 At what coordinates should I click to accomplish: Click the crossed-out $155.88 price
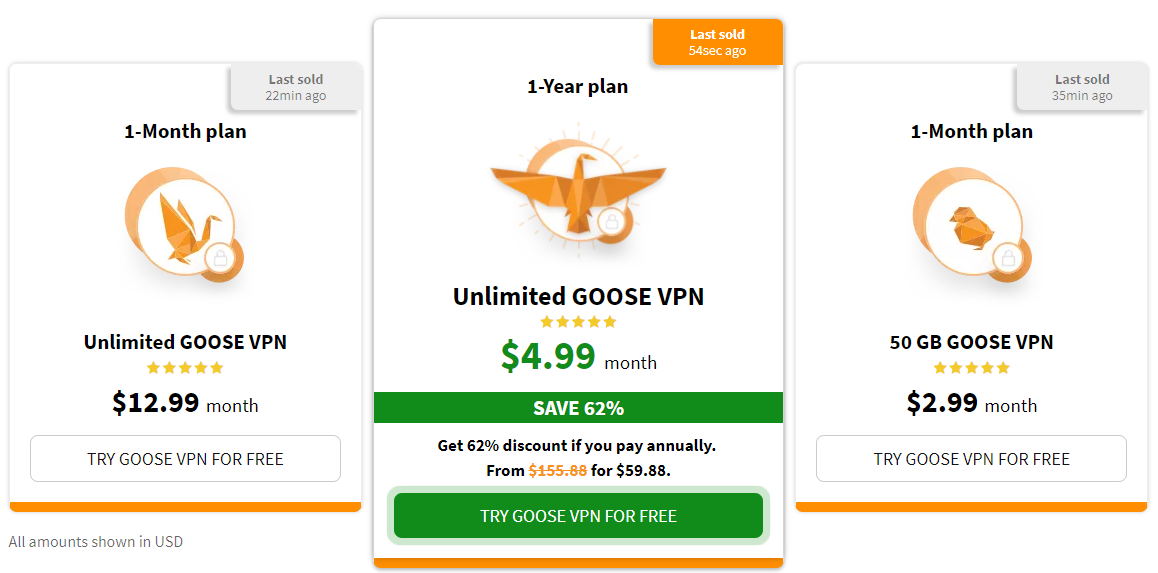(x=558, y=470)
